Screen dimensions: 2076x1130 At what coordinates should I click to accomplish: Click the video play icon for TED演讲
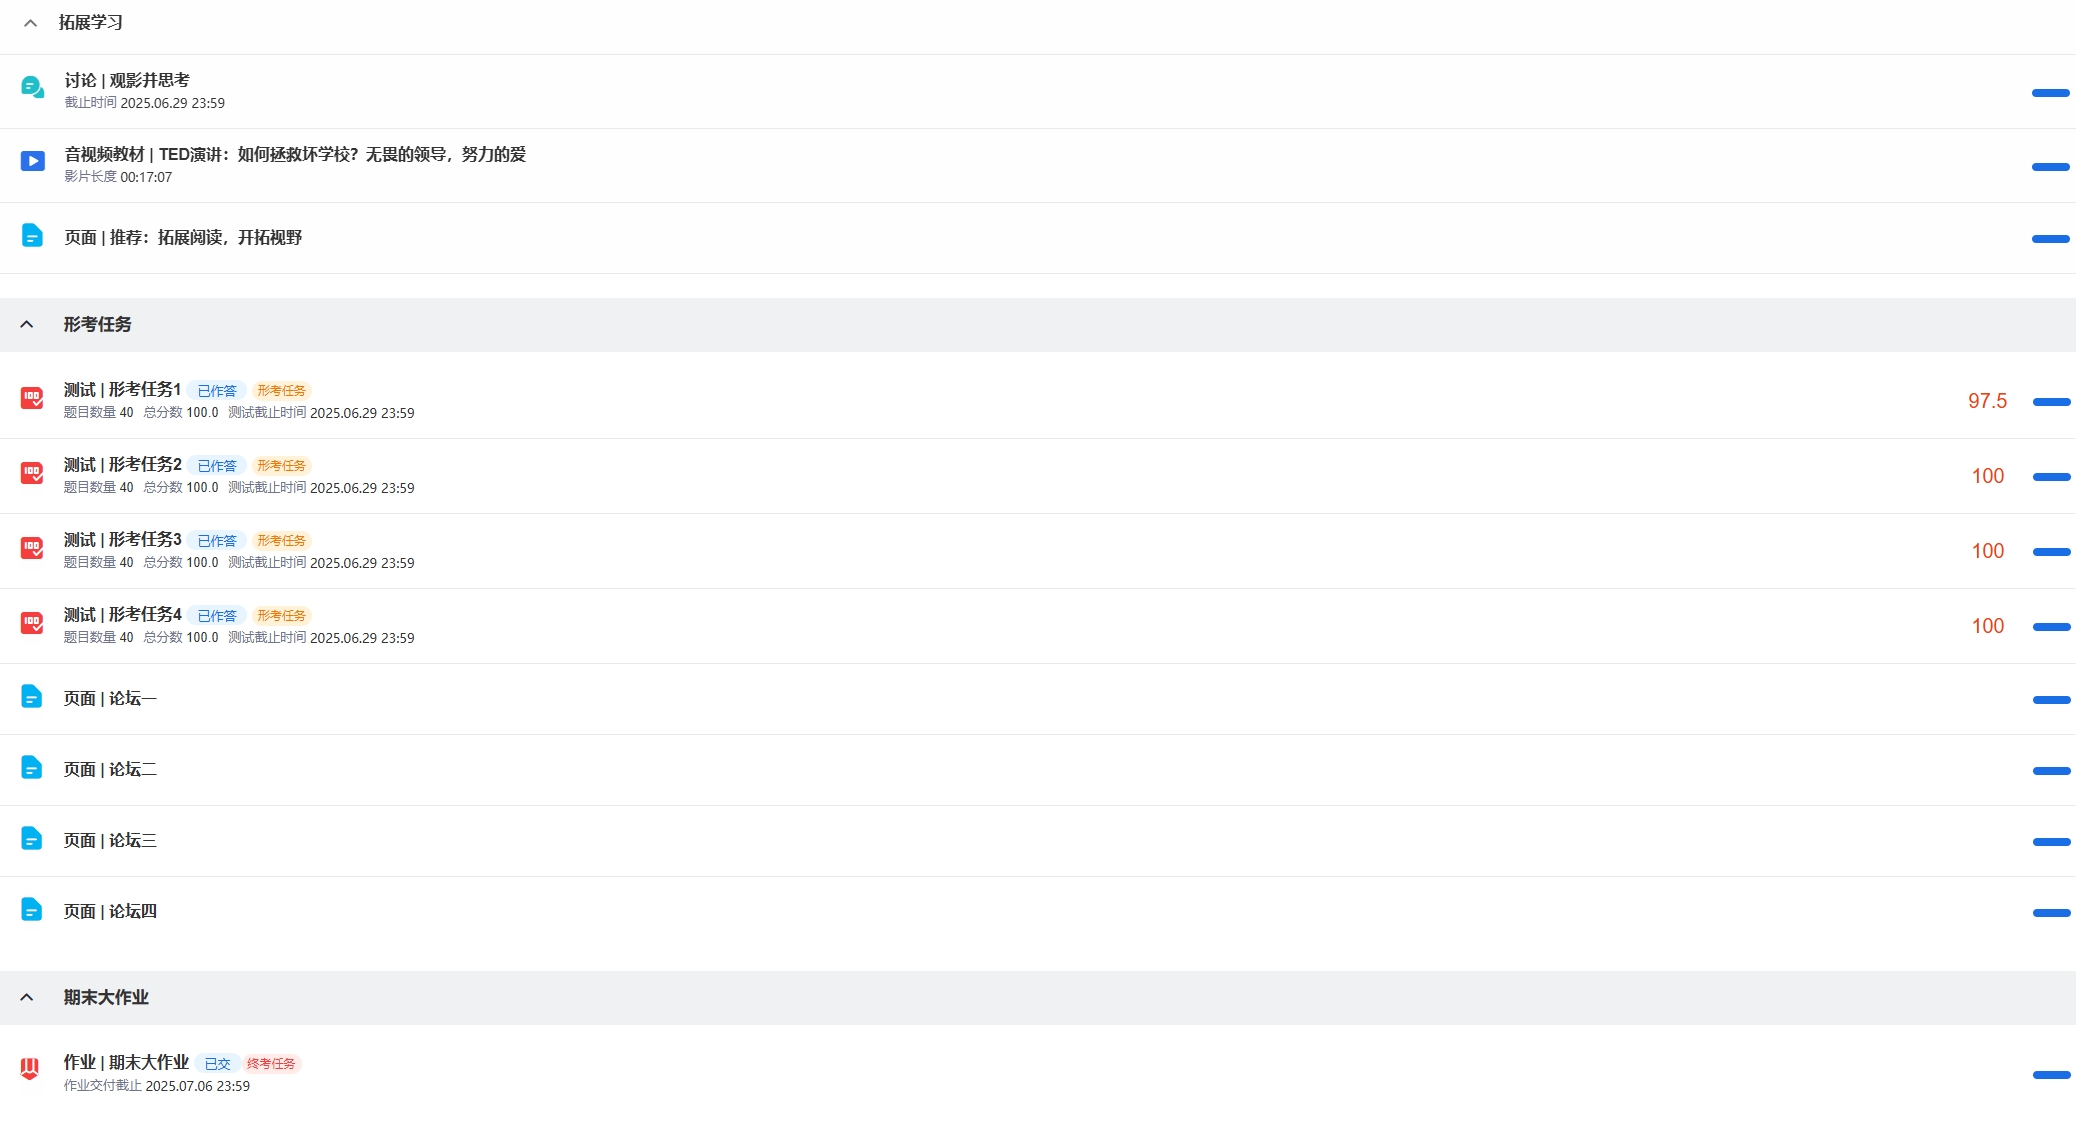(32, 161)
